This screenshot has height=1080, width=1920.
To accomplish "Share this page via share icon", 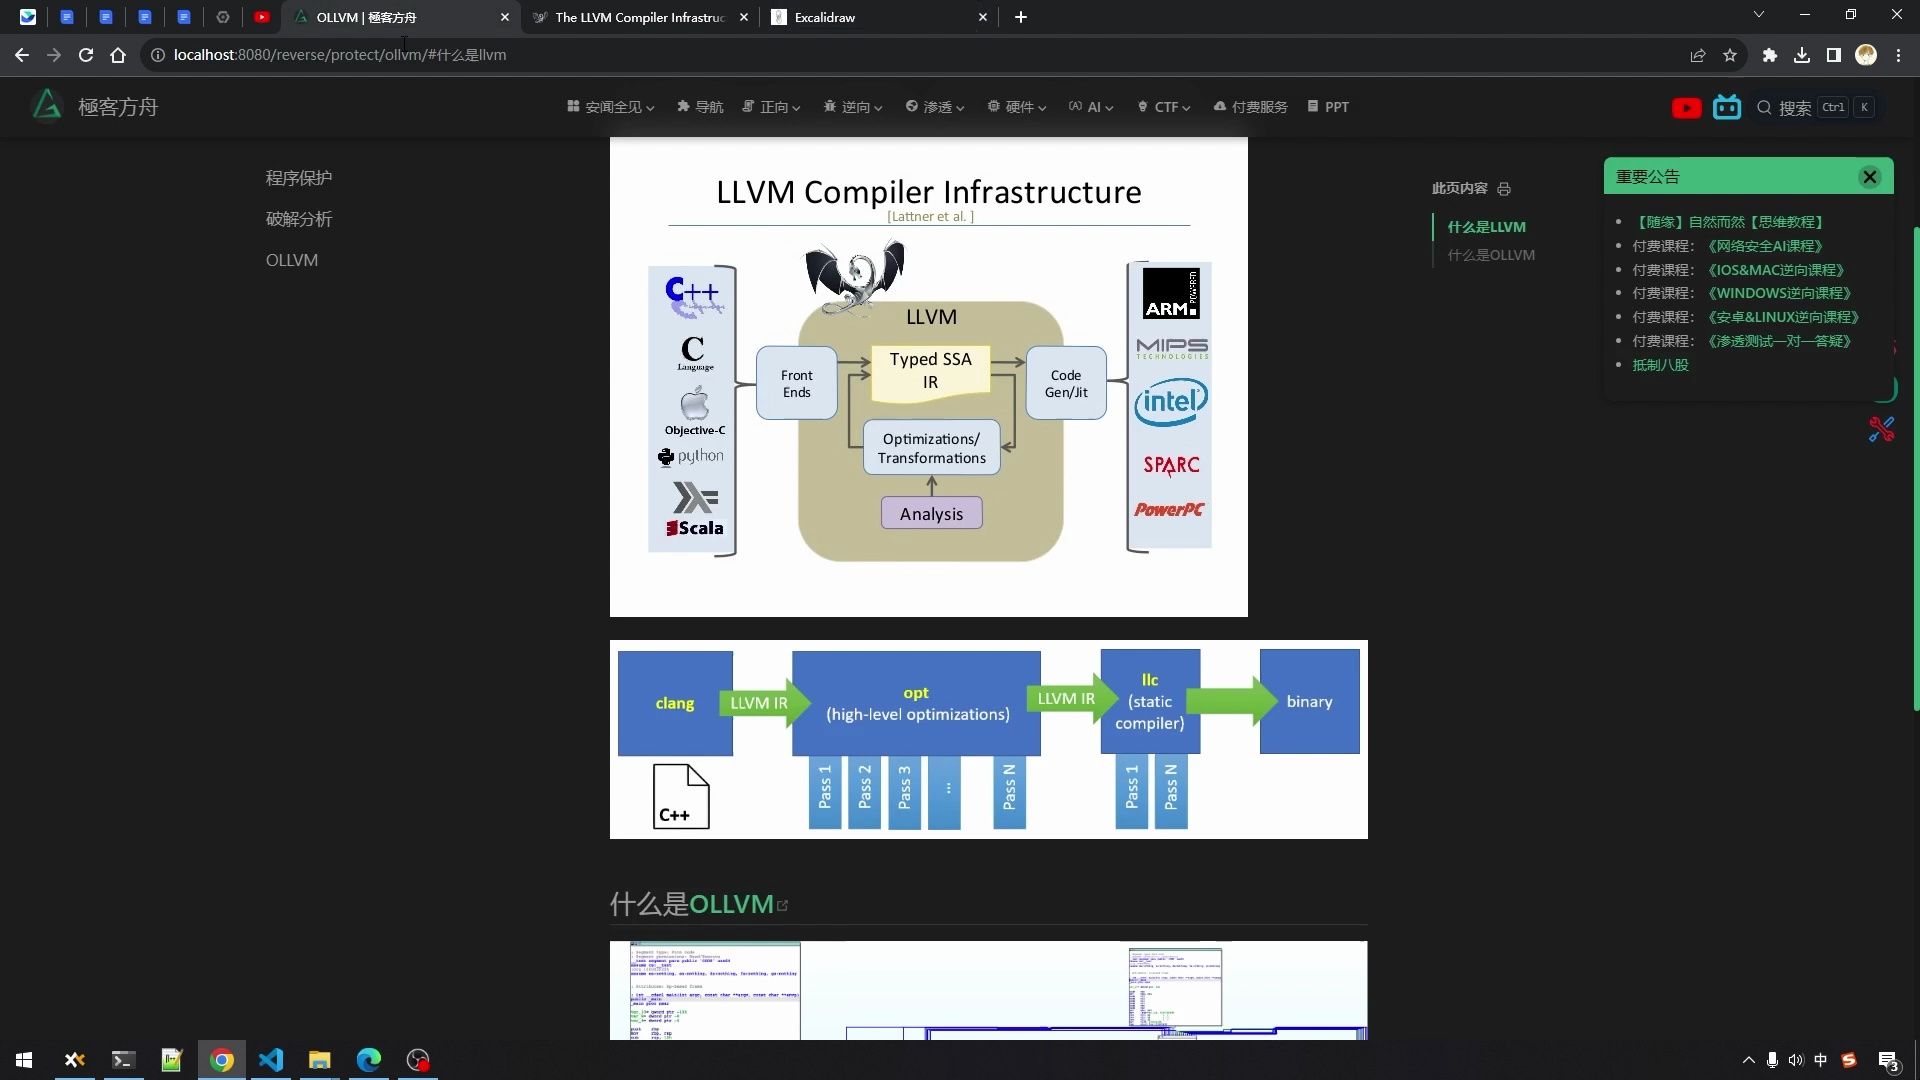I will coord(1698,55).
